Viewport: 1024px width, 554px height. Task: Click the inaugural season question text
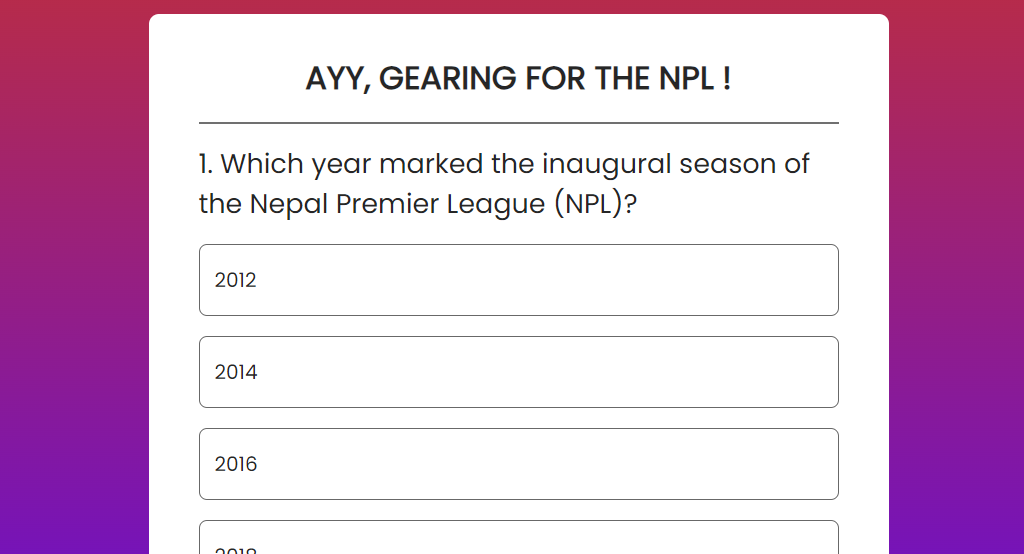504,183
